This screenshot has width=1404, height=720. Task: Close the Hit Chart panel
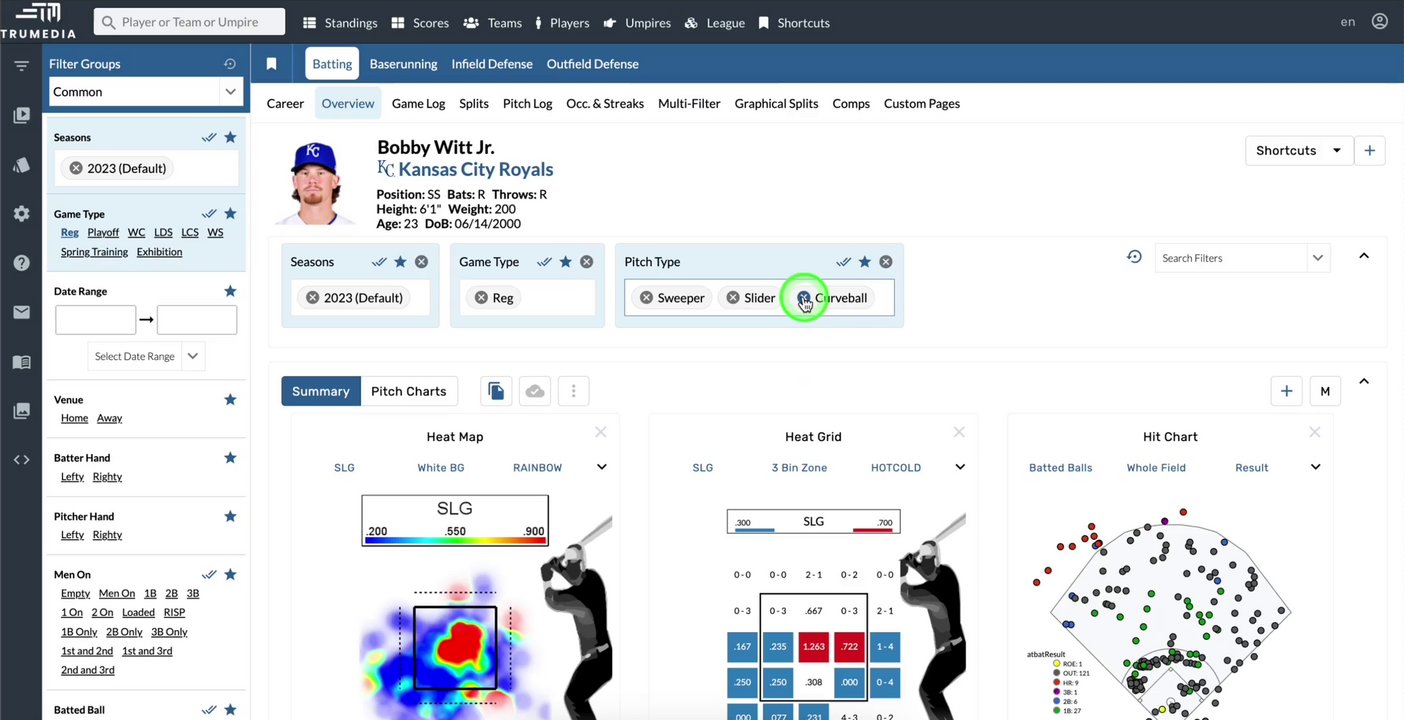[x=1315, y=432]
